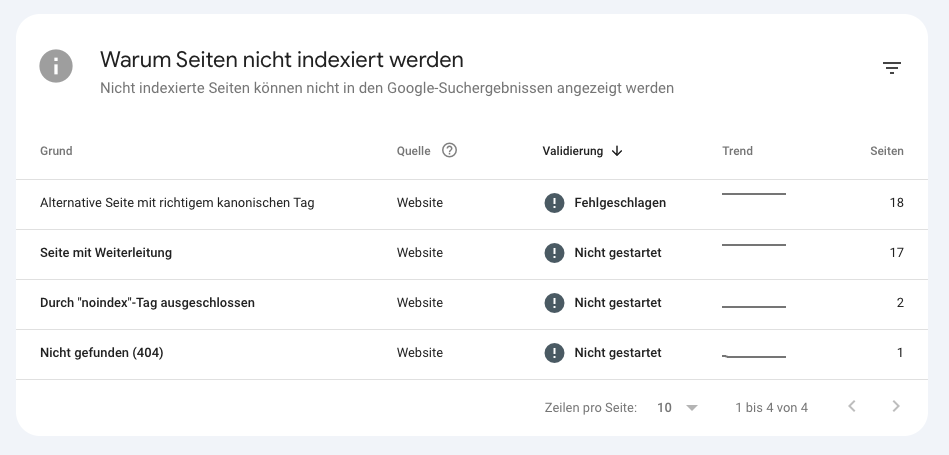
Task: Click the trend sparkline in Nicht gefunden (404) row
Action: pyautogui.click(x=754, y=356)
